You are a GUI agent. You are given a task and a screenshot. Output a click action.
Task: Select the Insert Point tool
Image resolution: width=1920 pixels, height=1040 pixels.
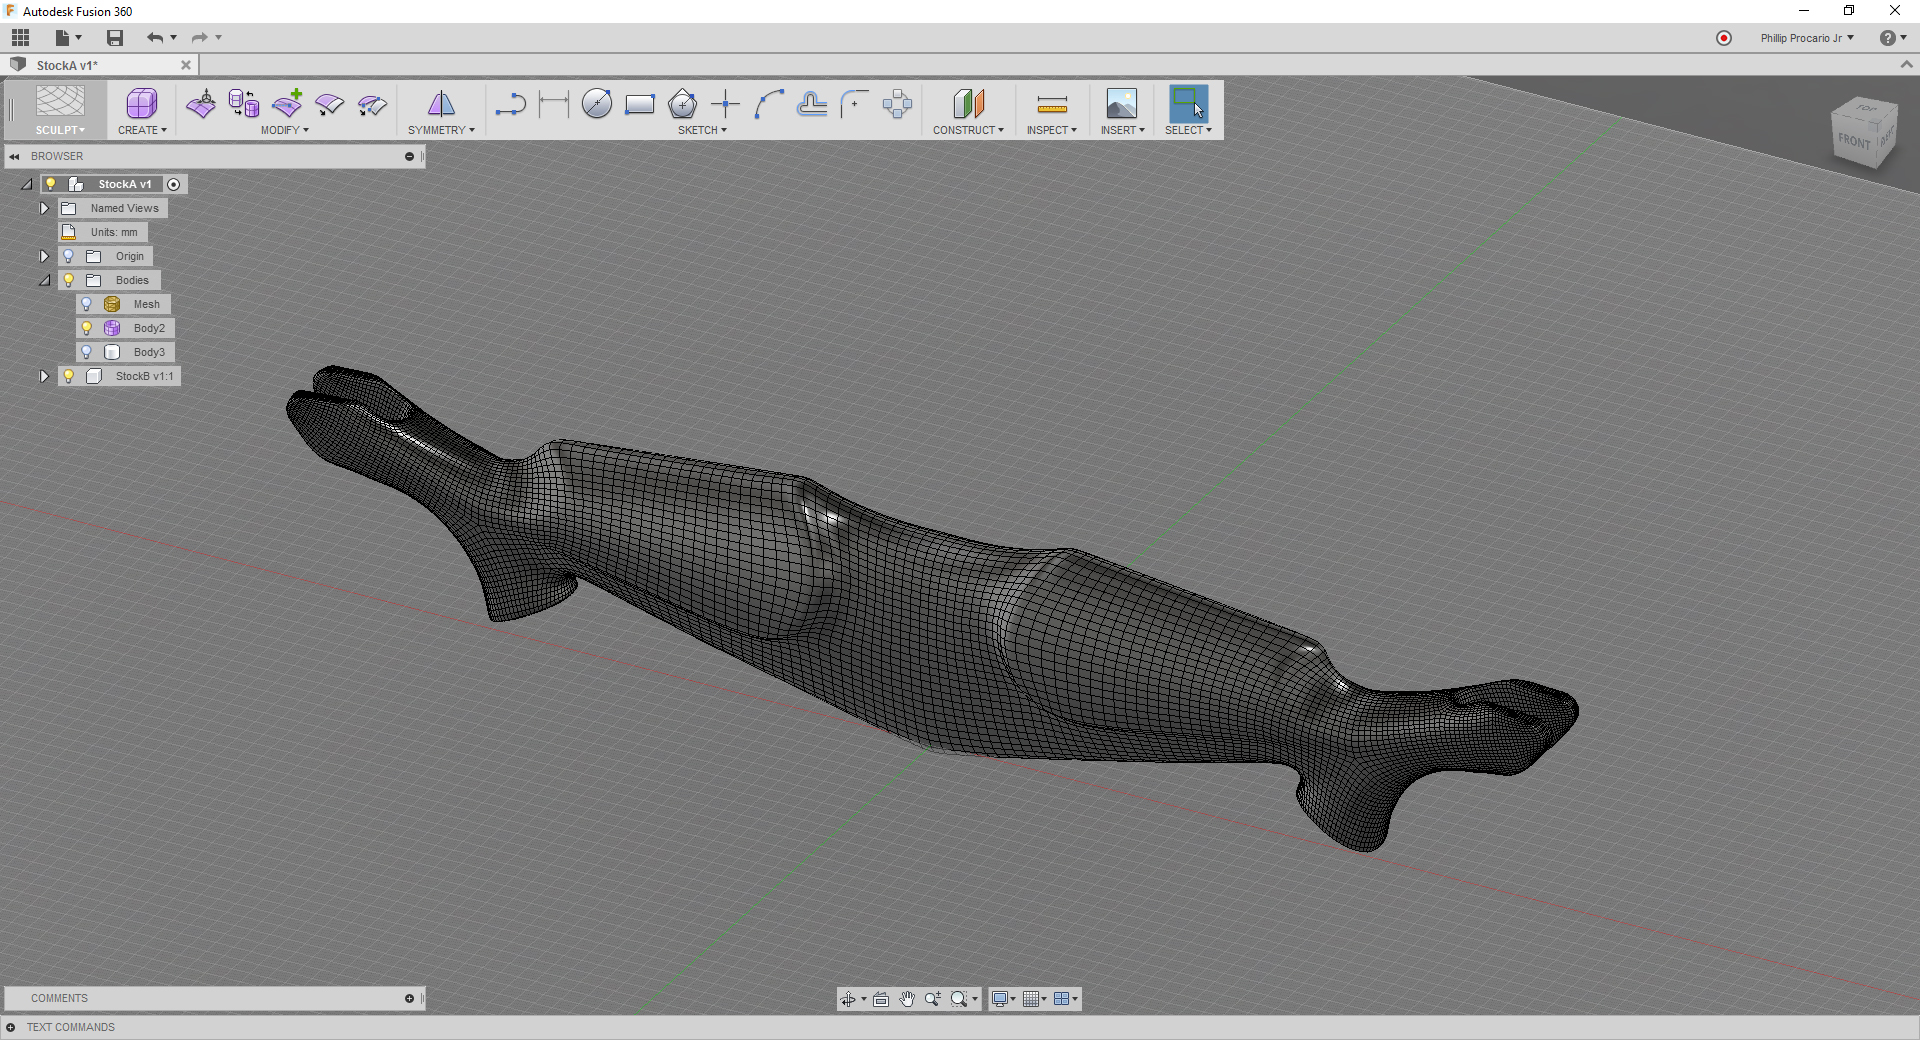[287, 103]
